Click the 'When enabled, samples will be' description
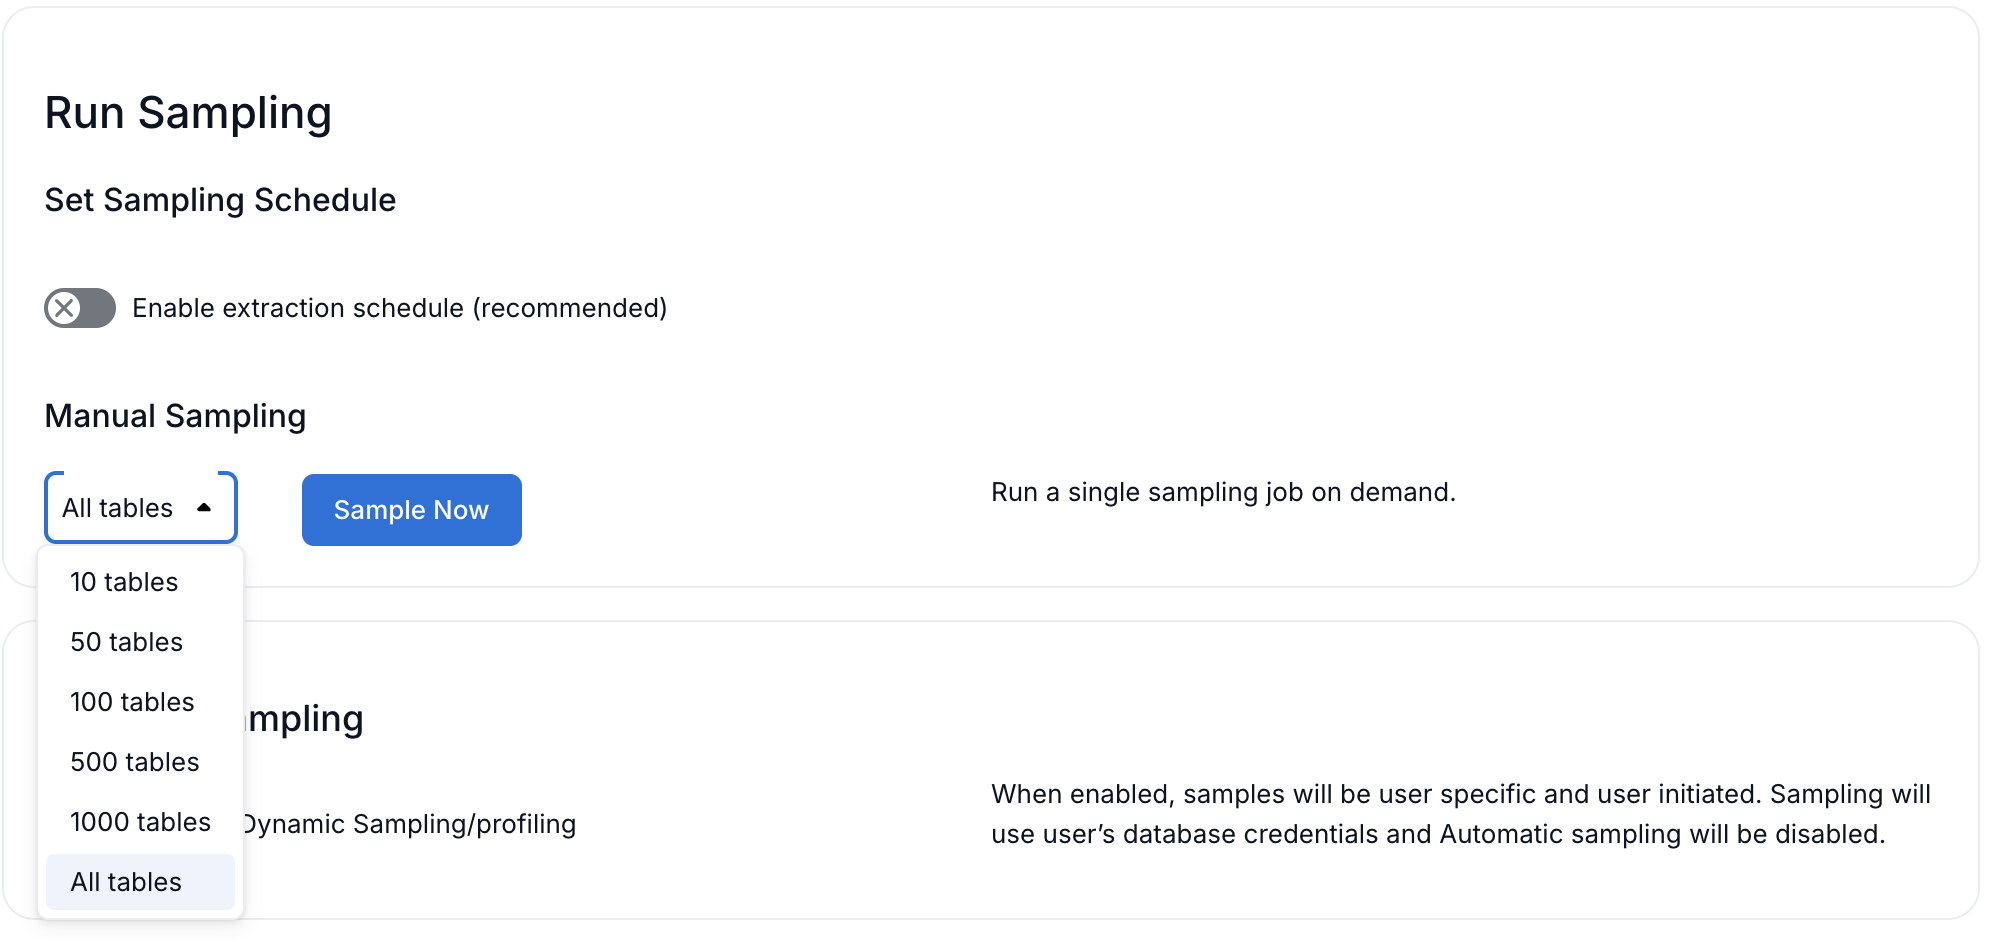Screen dimensions: 1998x940 (1460, 794)
